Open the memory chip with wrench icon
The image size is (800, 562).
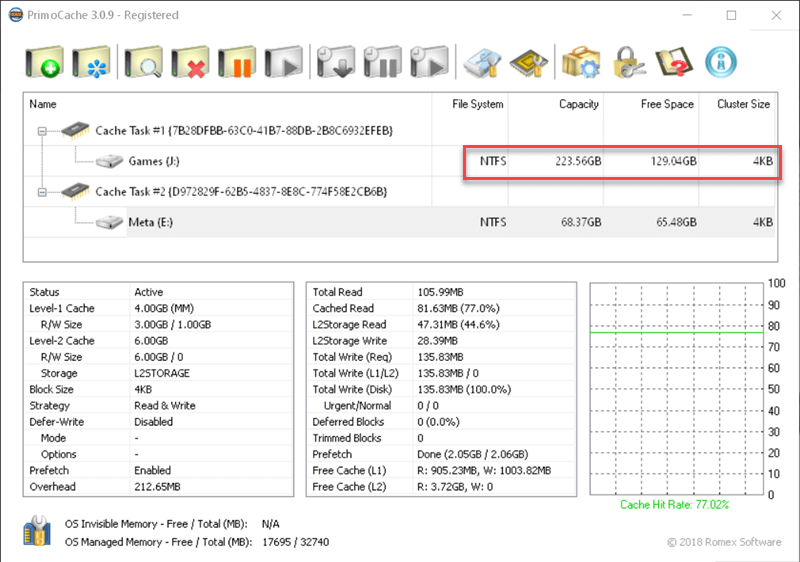(529, 63)
